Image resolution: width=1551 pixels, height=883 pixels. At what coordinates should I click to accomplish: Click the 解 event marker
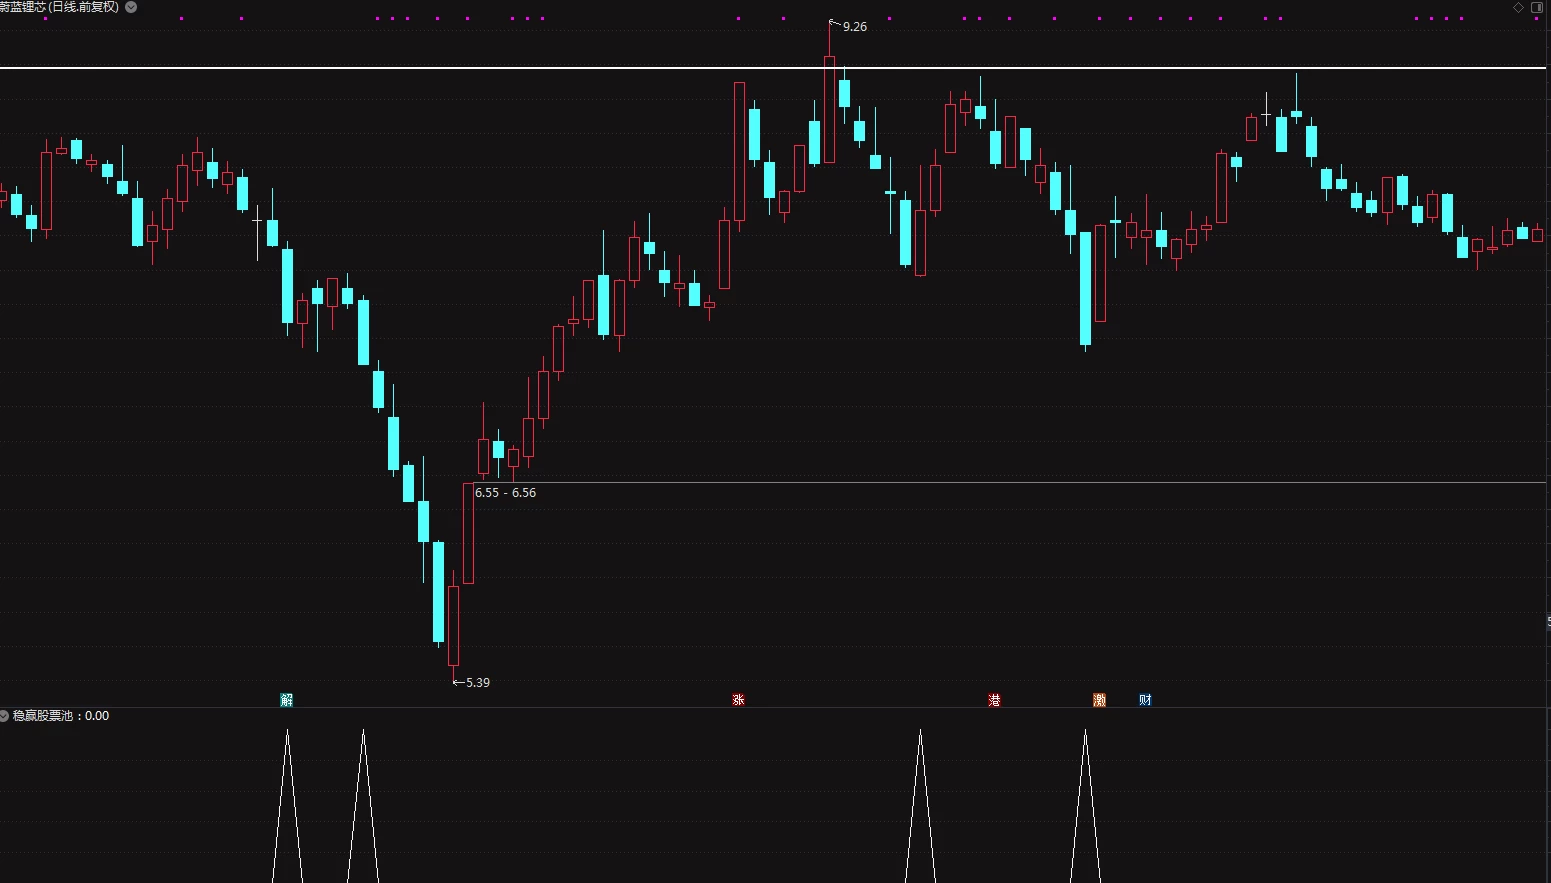click(x=287, y=700)
